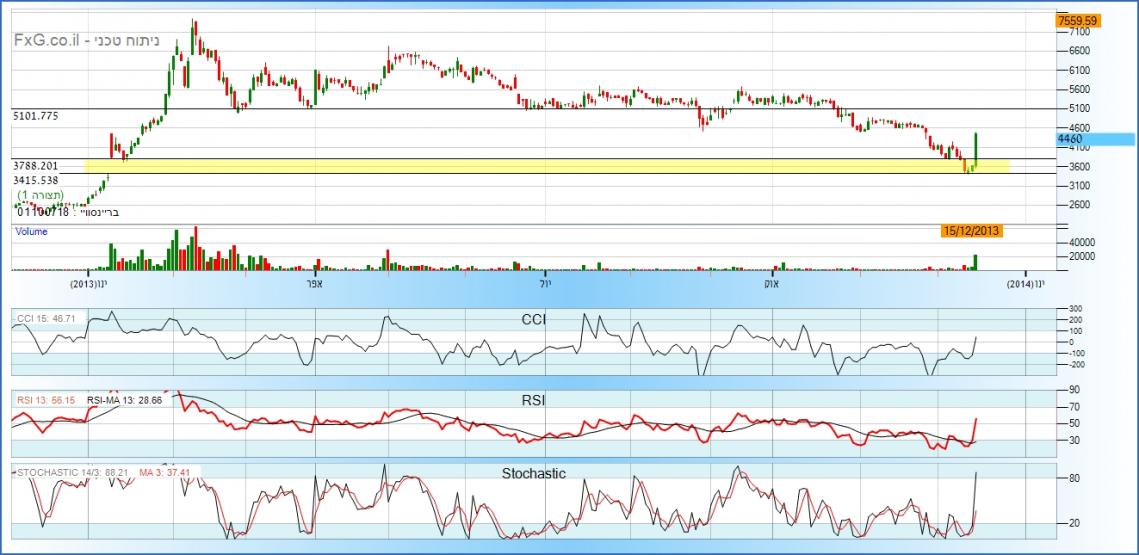Click the 3415.538 lower level label

tap(35, 180)
